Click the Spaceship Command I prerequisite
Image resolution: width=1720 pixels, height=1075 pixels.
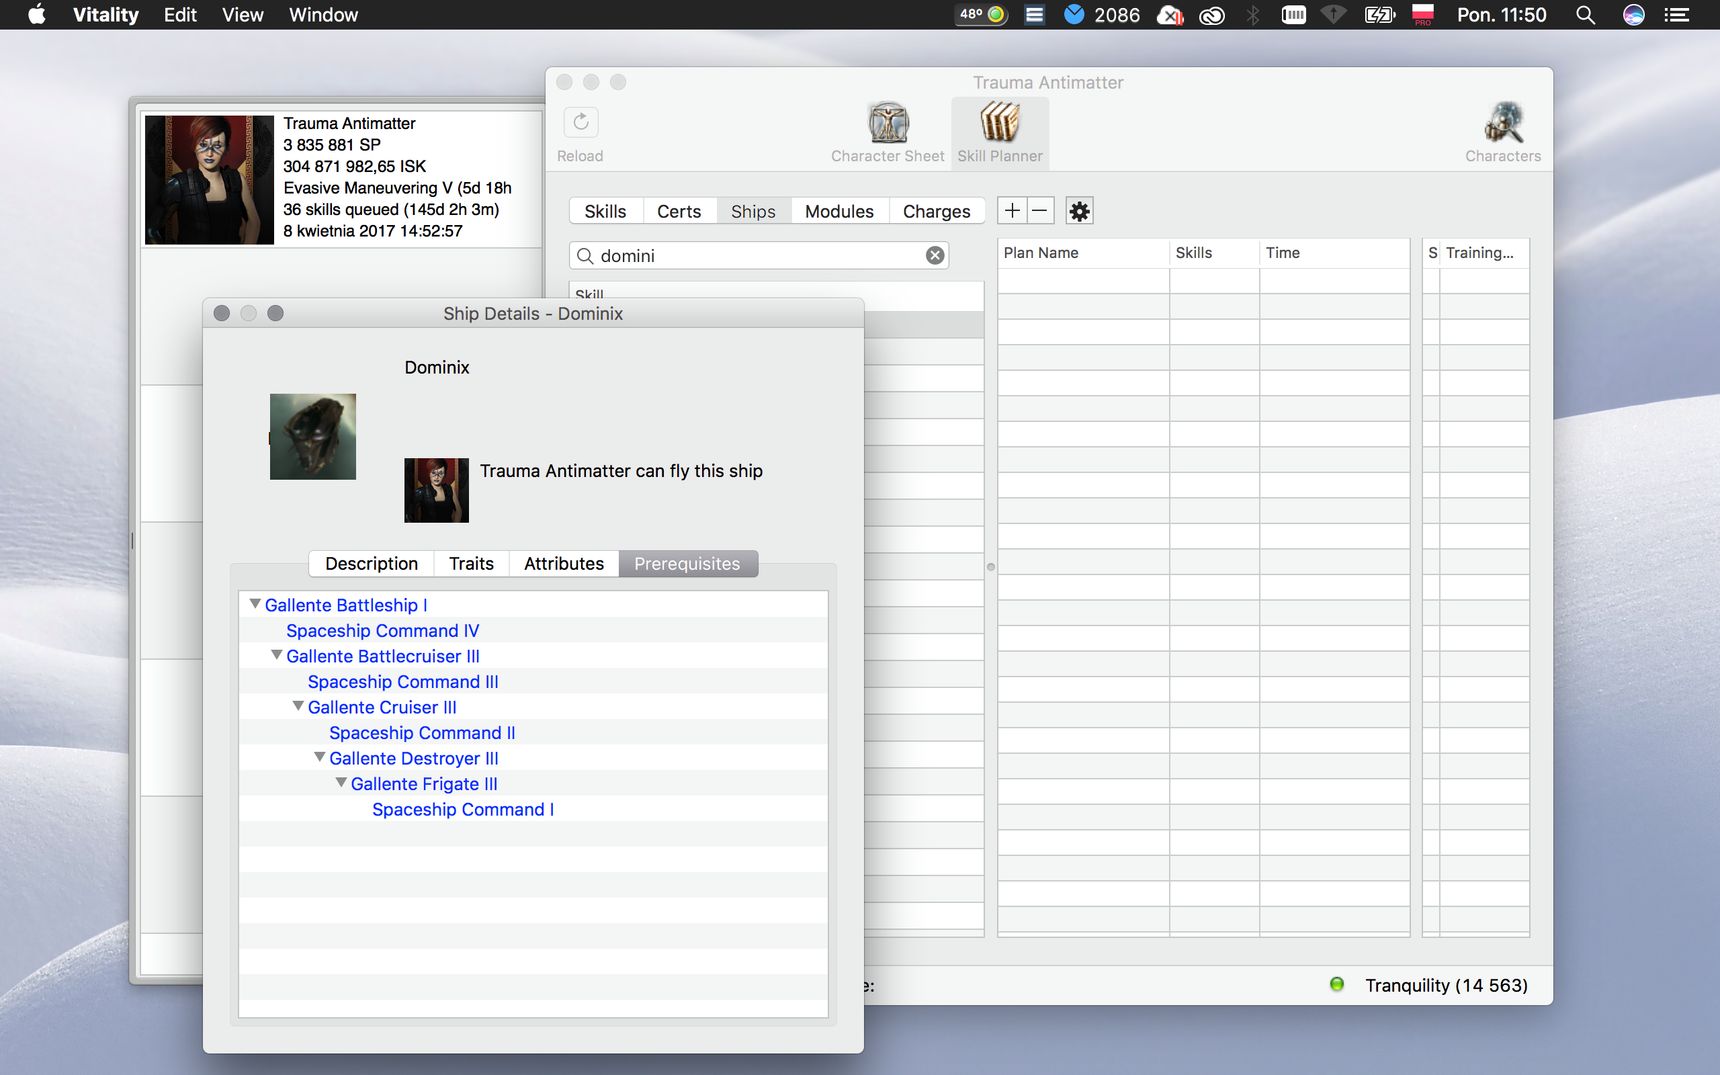pos(463,810)
